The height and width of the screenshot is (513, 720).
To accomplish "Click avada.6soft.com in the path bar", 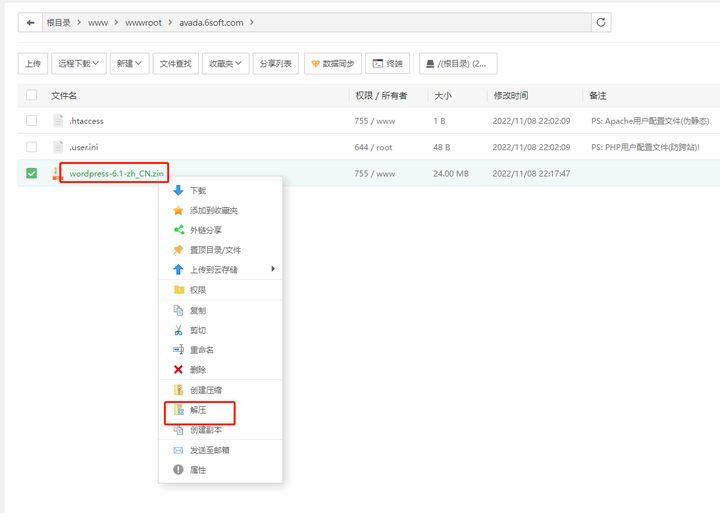I will pos(211,23).
